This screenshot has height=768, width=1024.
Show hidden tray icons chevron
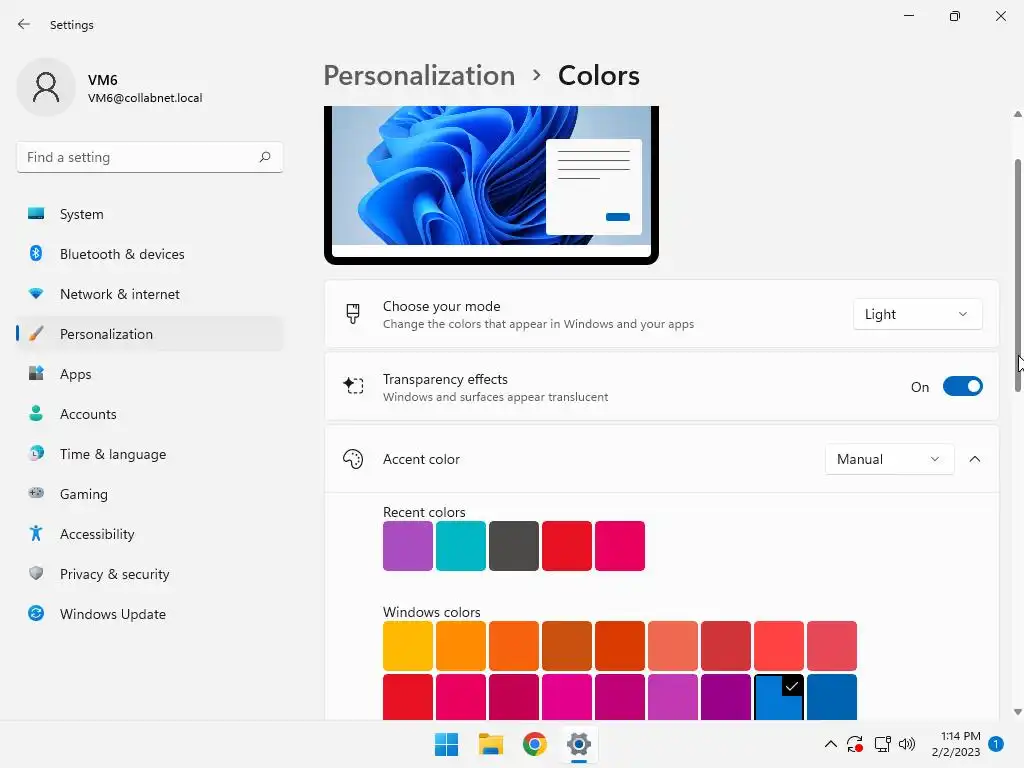click(830, 744)
